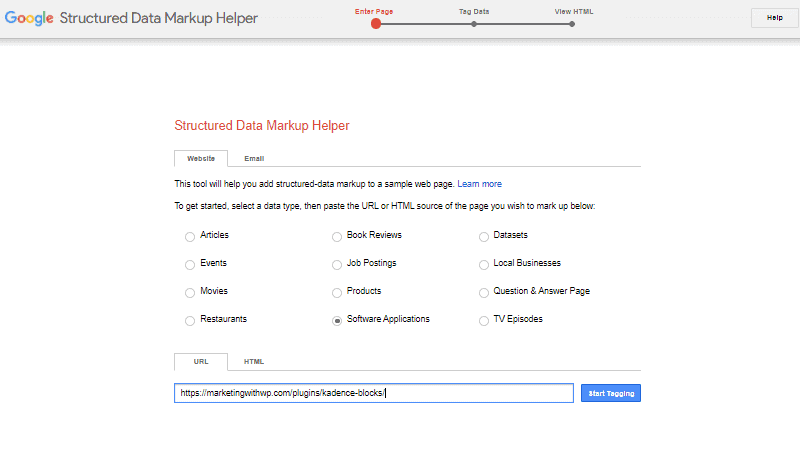Open the HTML input tab
Image resolution: width=800 pixels, height=451 pixels.
pos(254,362)
